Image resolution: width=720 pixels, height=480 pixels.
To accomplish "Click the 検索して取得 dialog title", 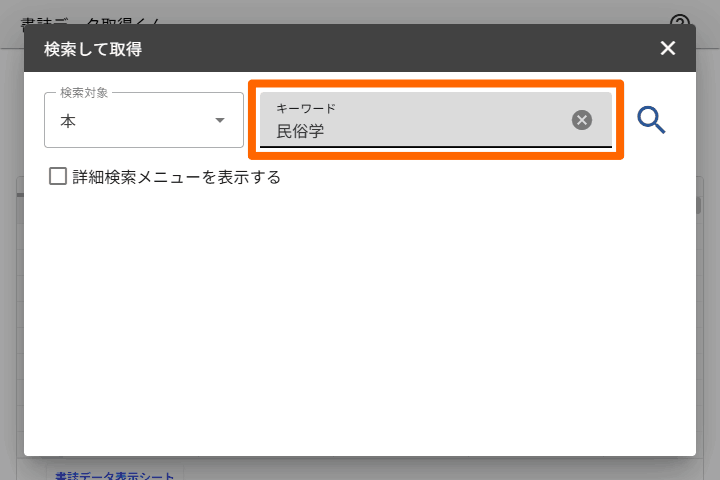I will [x=92, y=49].
